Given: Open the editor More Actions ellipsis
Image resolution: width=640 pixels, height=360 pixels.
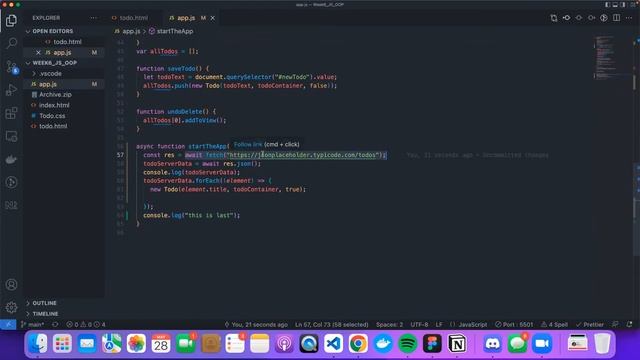Looking at the screenshot, I should (629, 18).
